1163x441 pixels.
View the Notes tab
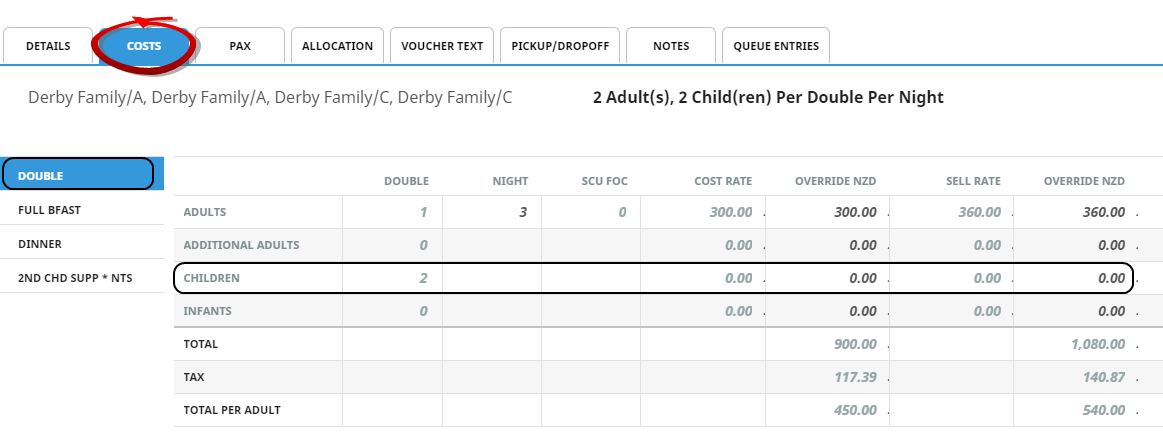pos(671,46)
